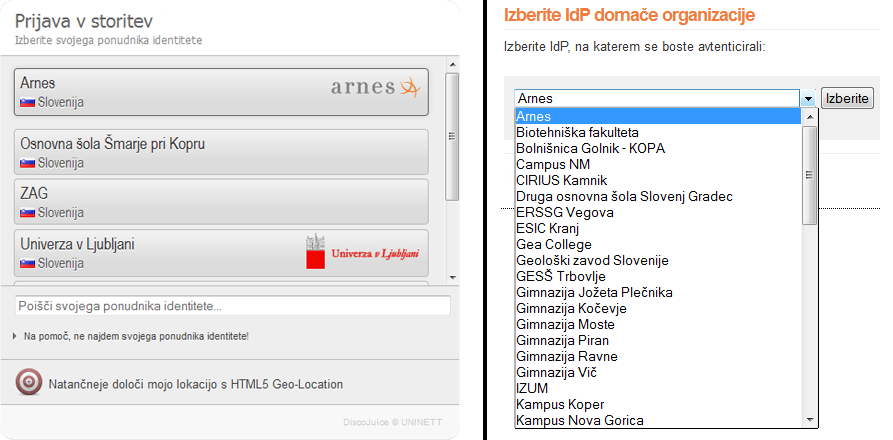The width and height of the screenshot is (893, 440).
Task: Click the Arnes logo icon
Action: coord(376,87)
